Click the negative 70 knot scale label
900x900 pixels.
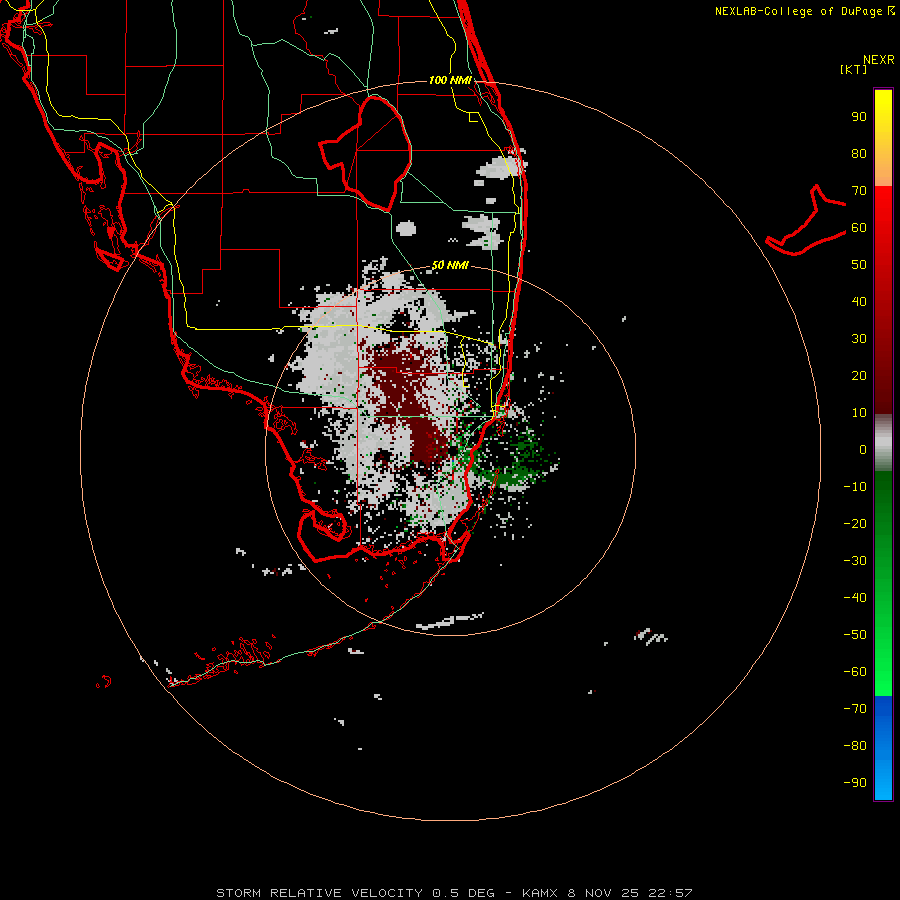855,708
